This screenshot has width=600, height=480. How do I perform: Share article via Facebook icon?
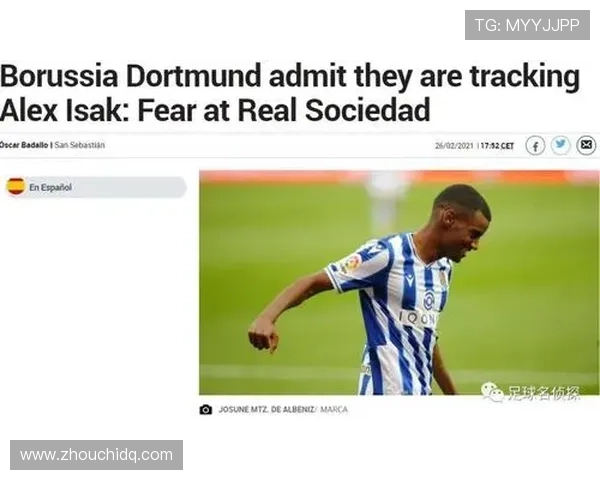tap(535, 146)
